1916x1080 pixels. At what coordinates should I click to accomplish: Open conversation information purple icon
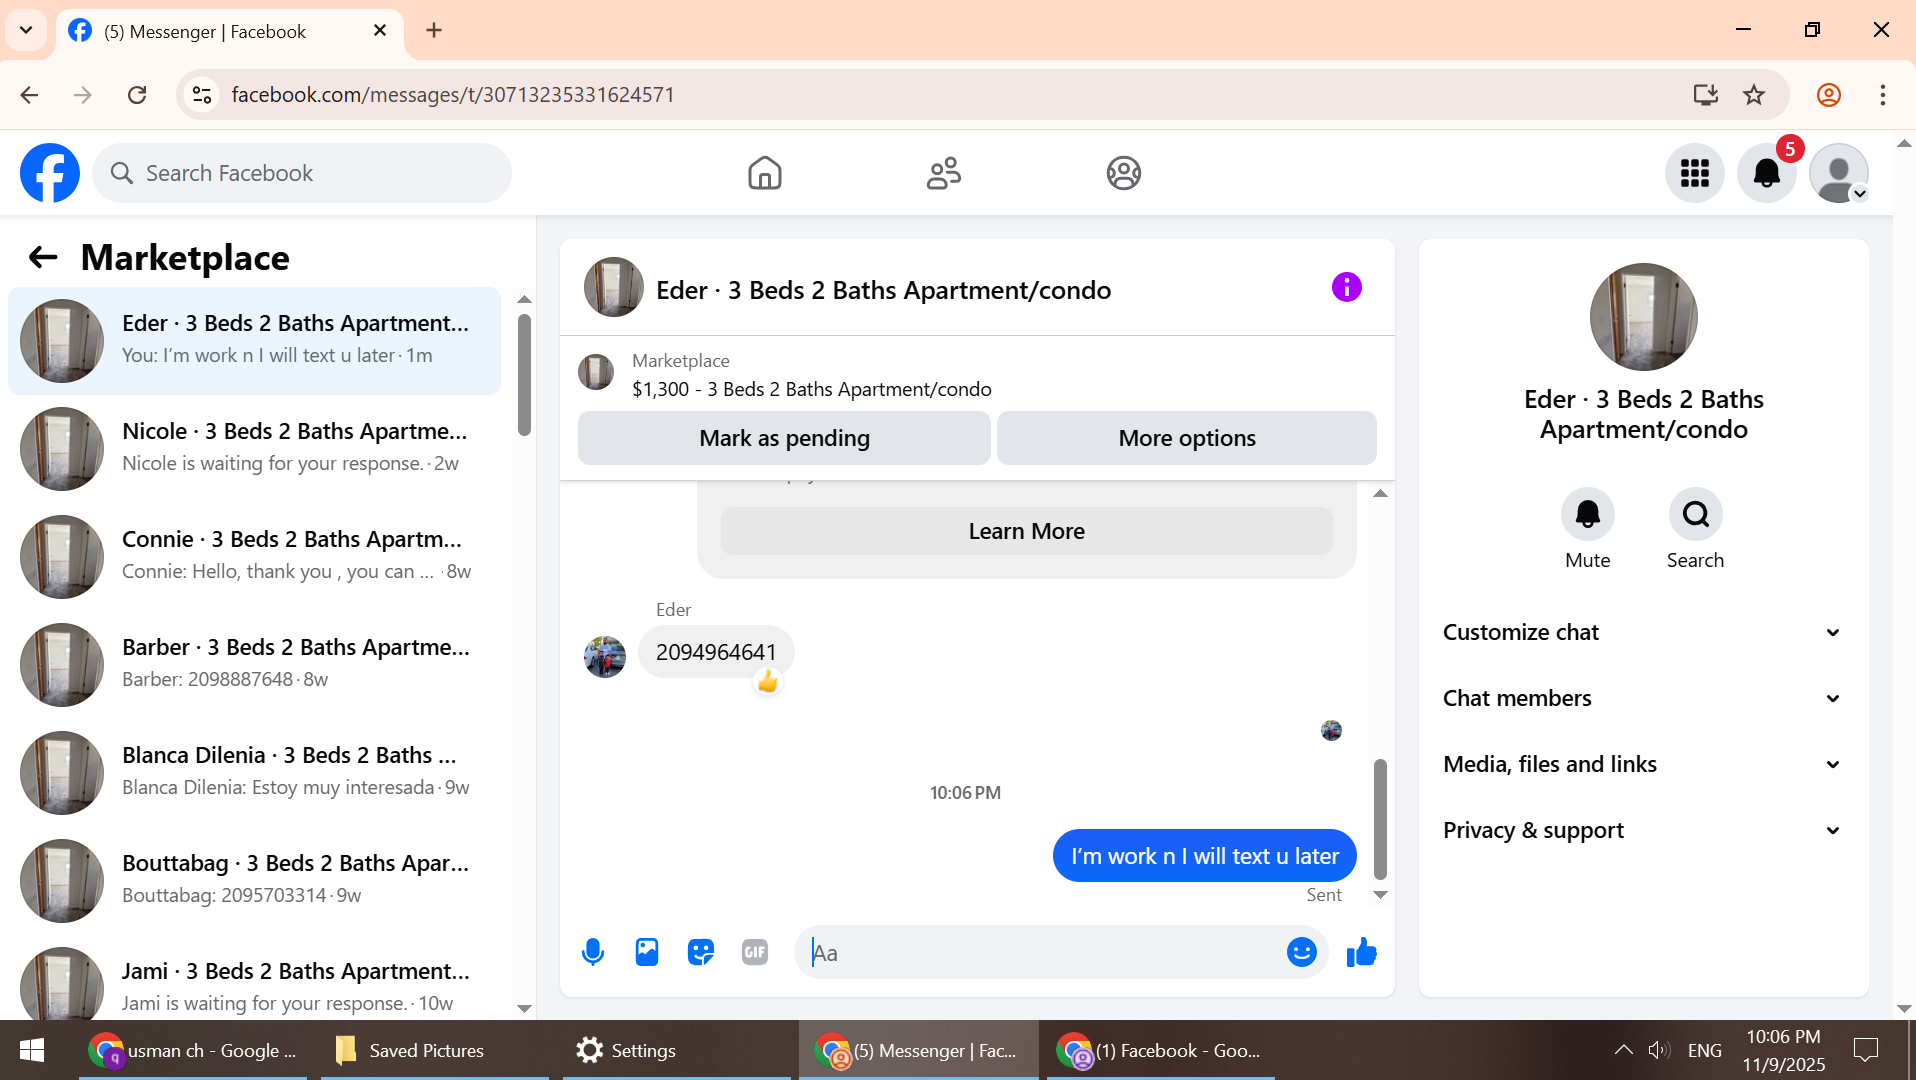coord(1347,287)
